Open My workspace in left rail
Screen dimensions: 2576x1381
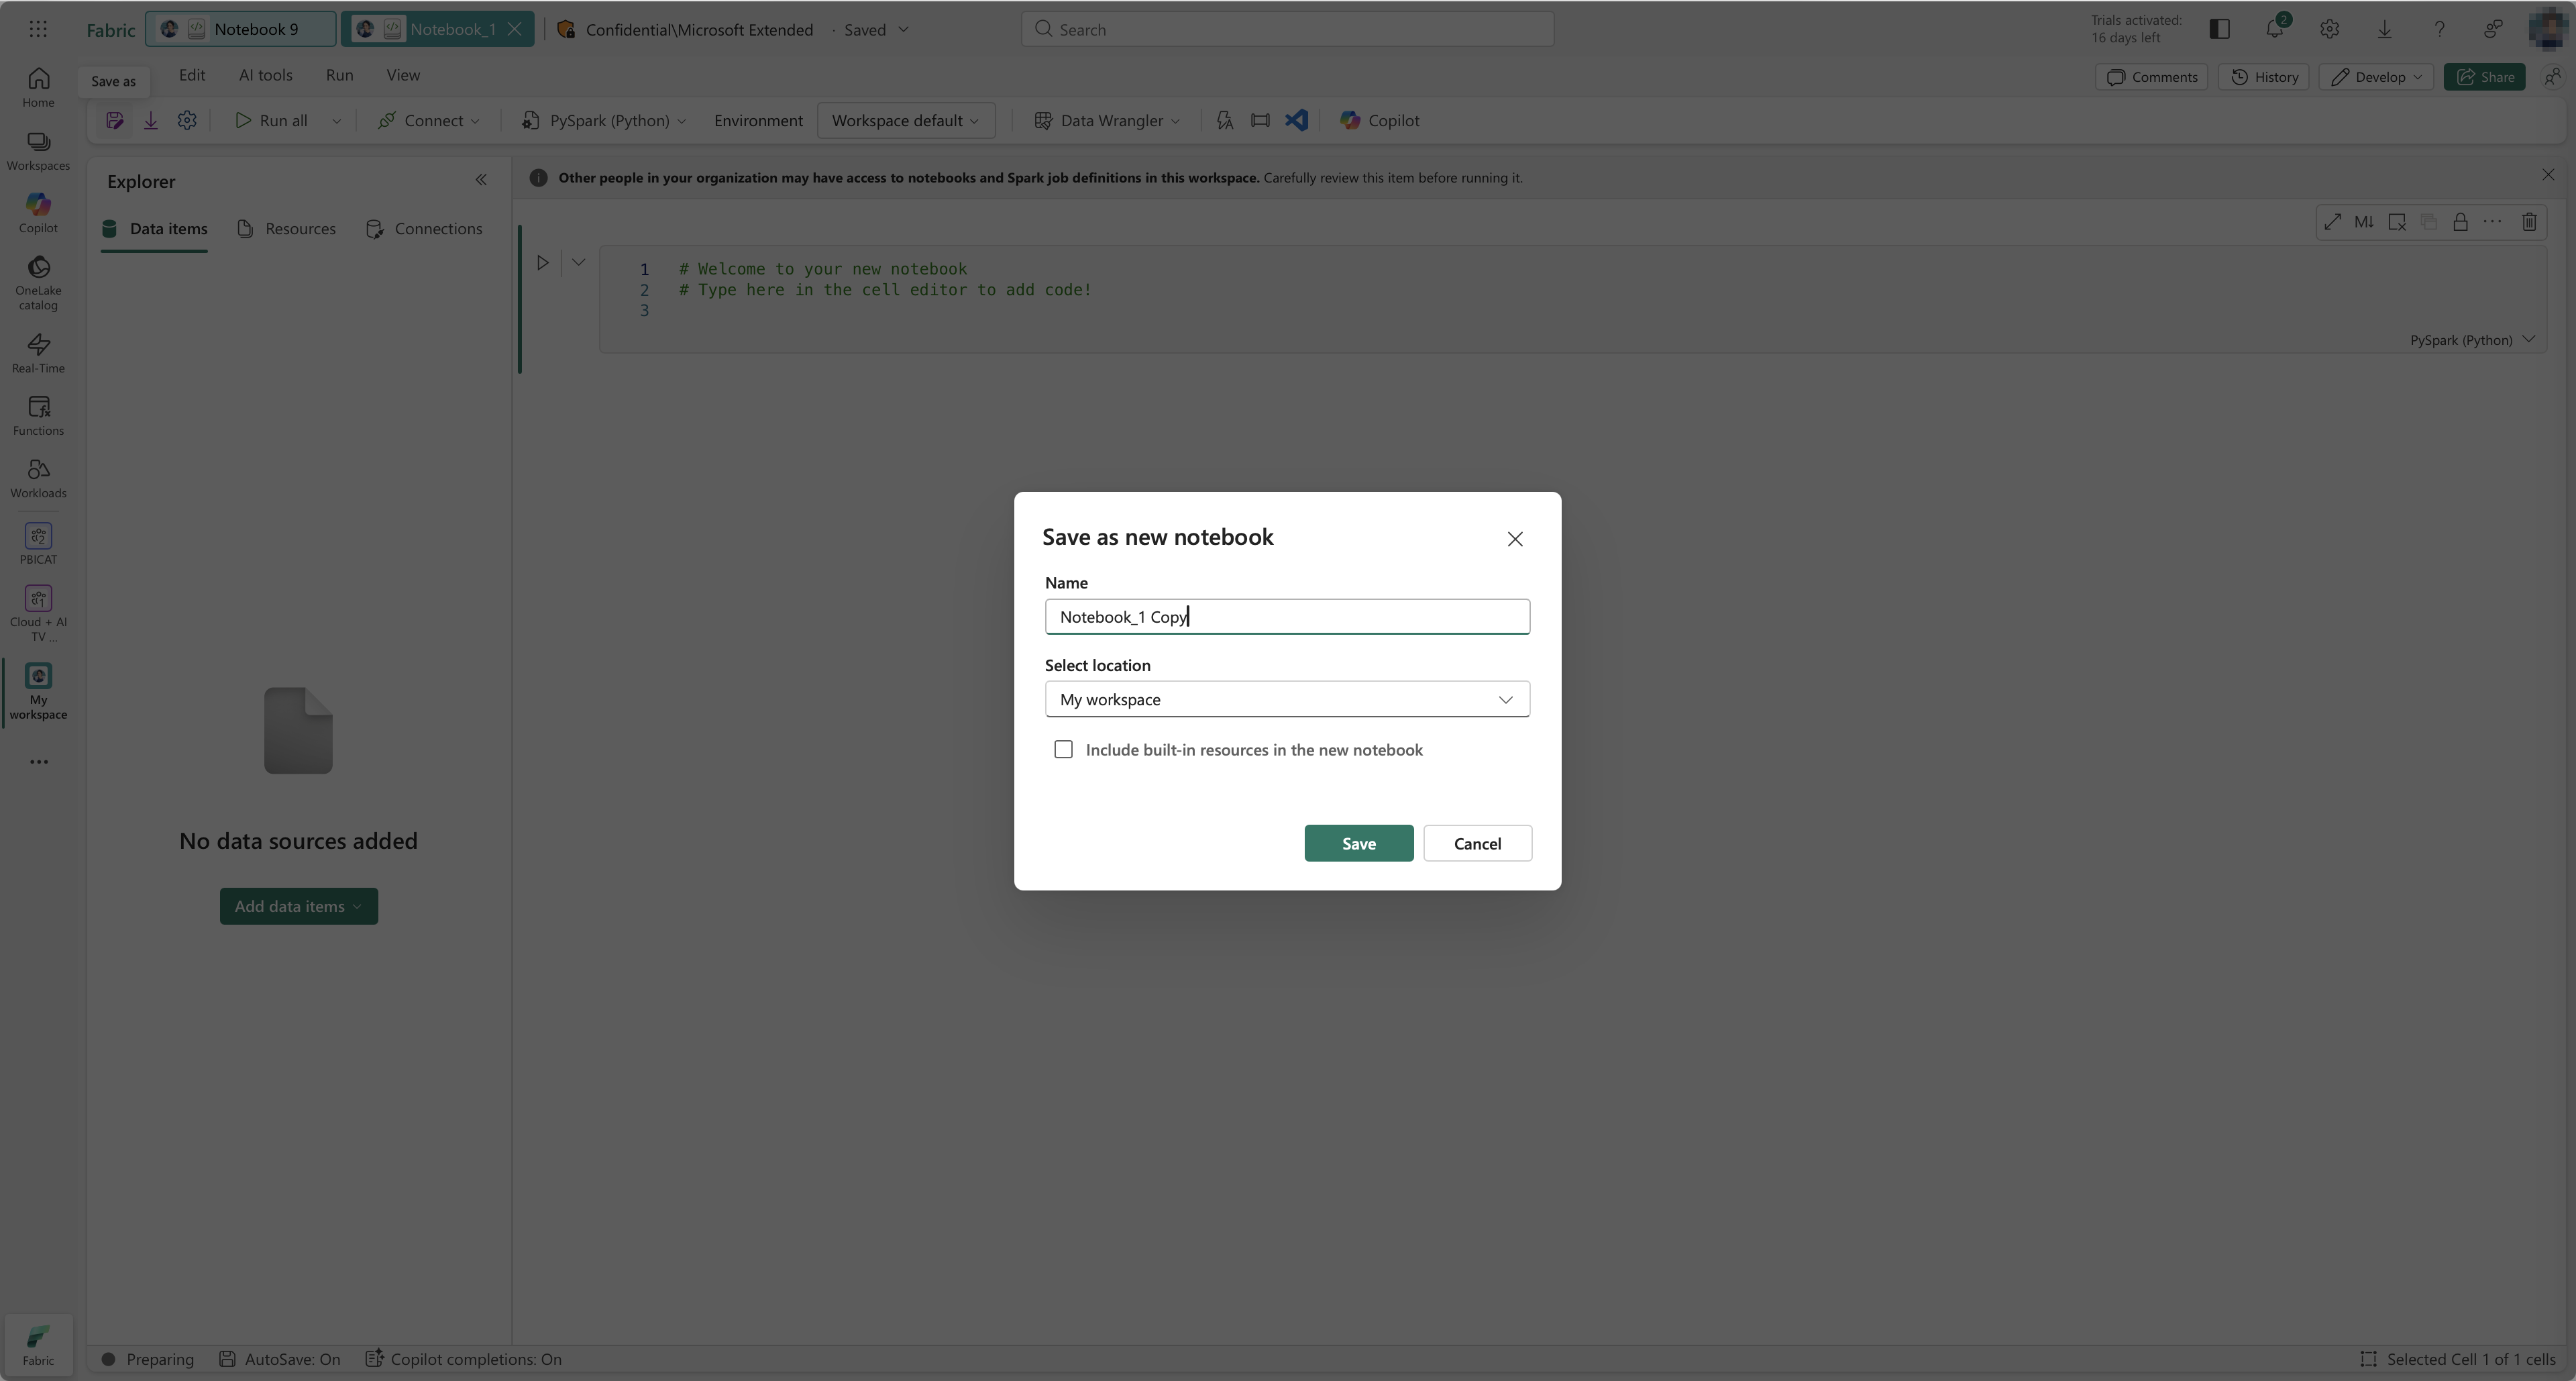(38, 691)
